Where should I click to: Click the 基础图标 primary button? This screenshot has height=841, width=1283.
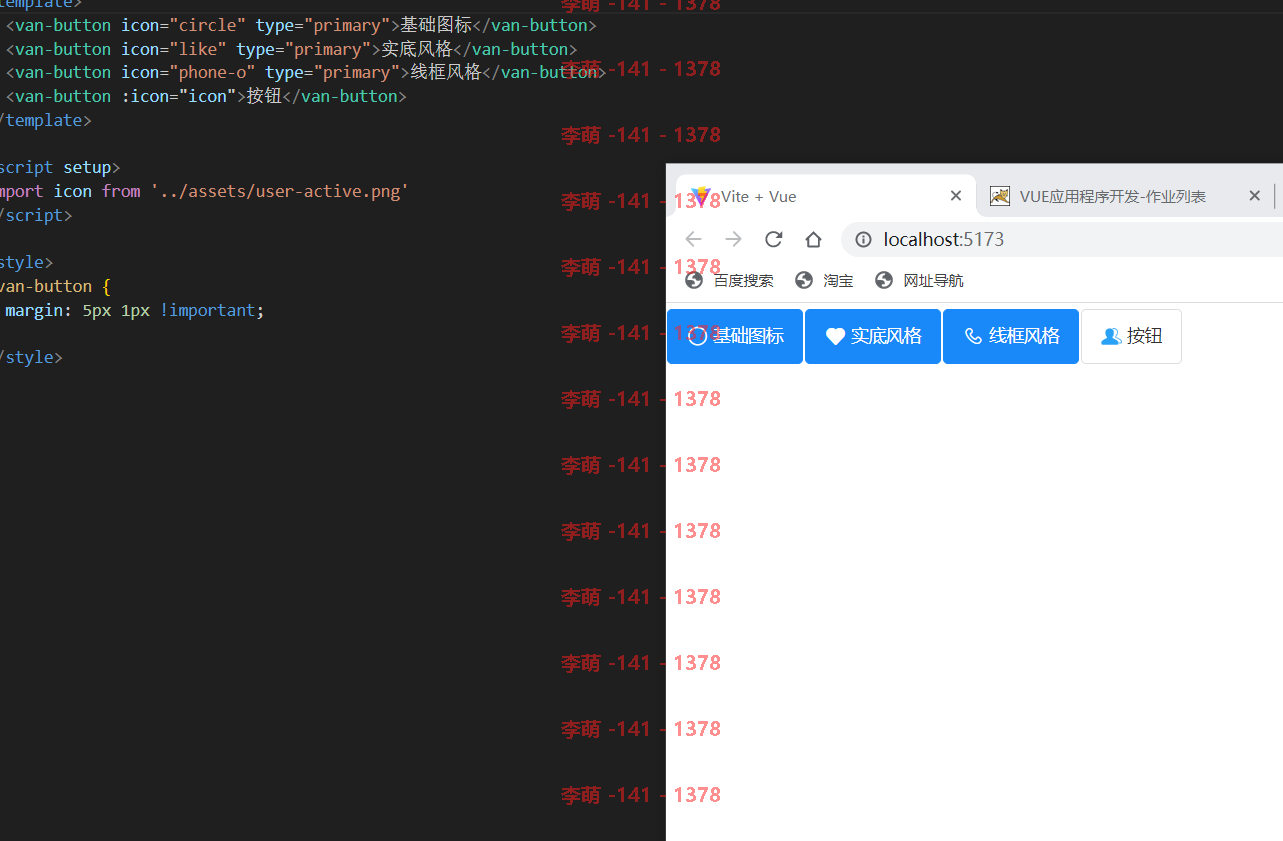(x=735, y=336)
